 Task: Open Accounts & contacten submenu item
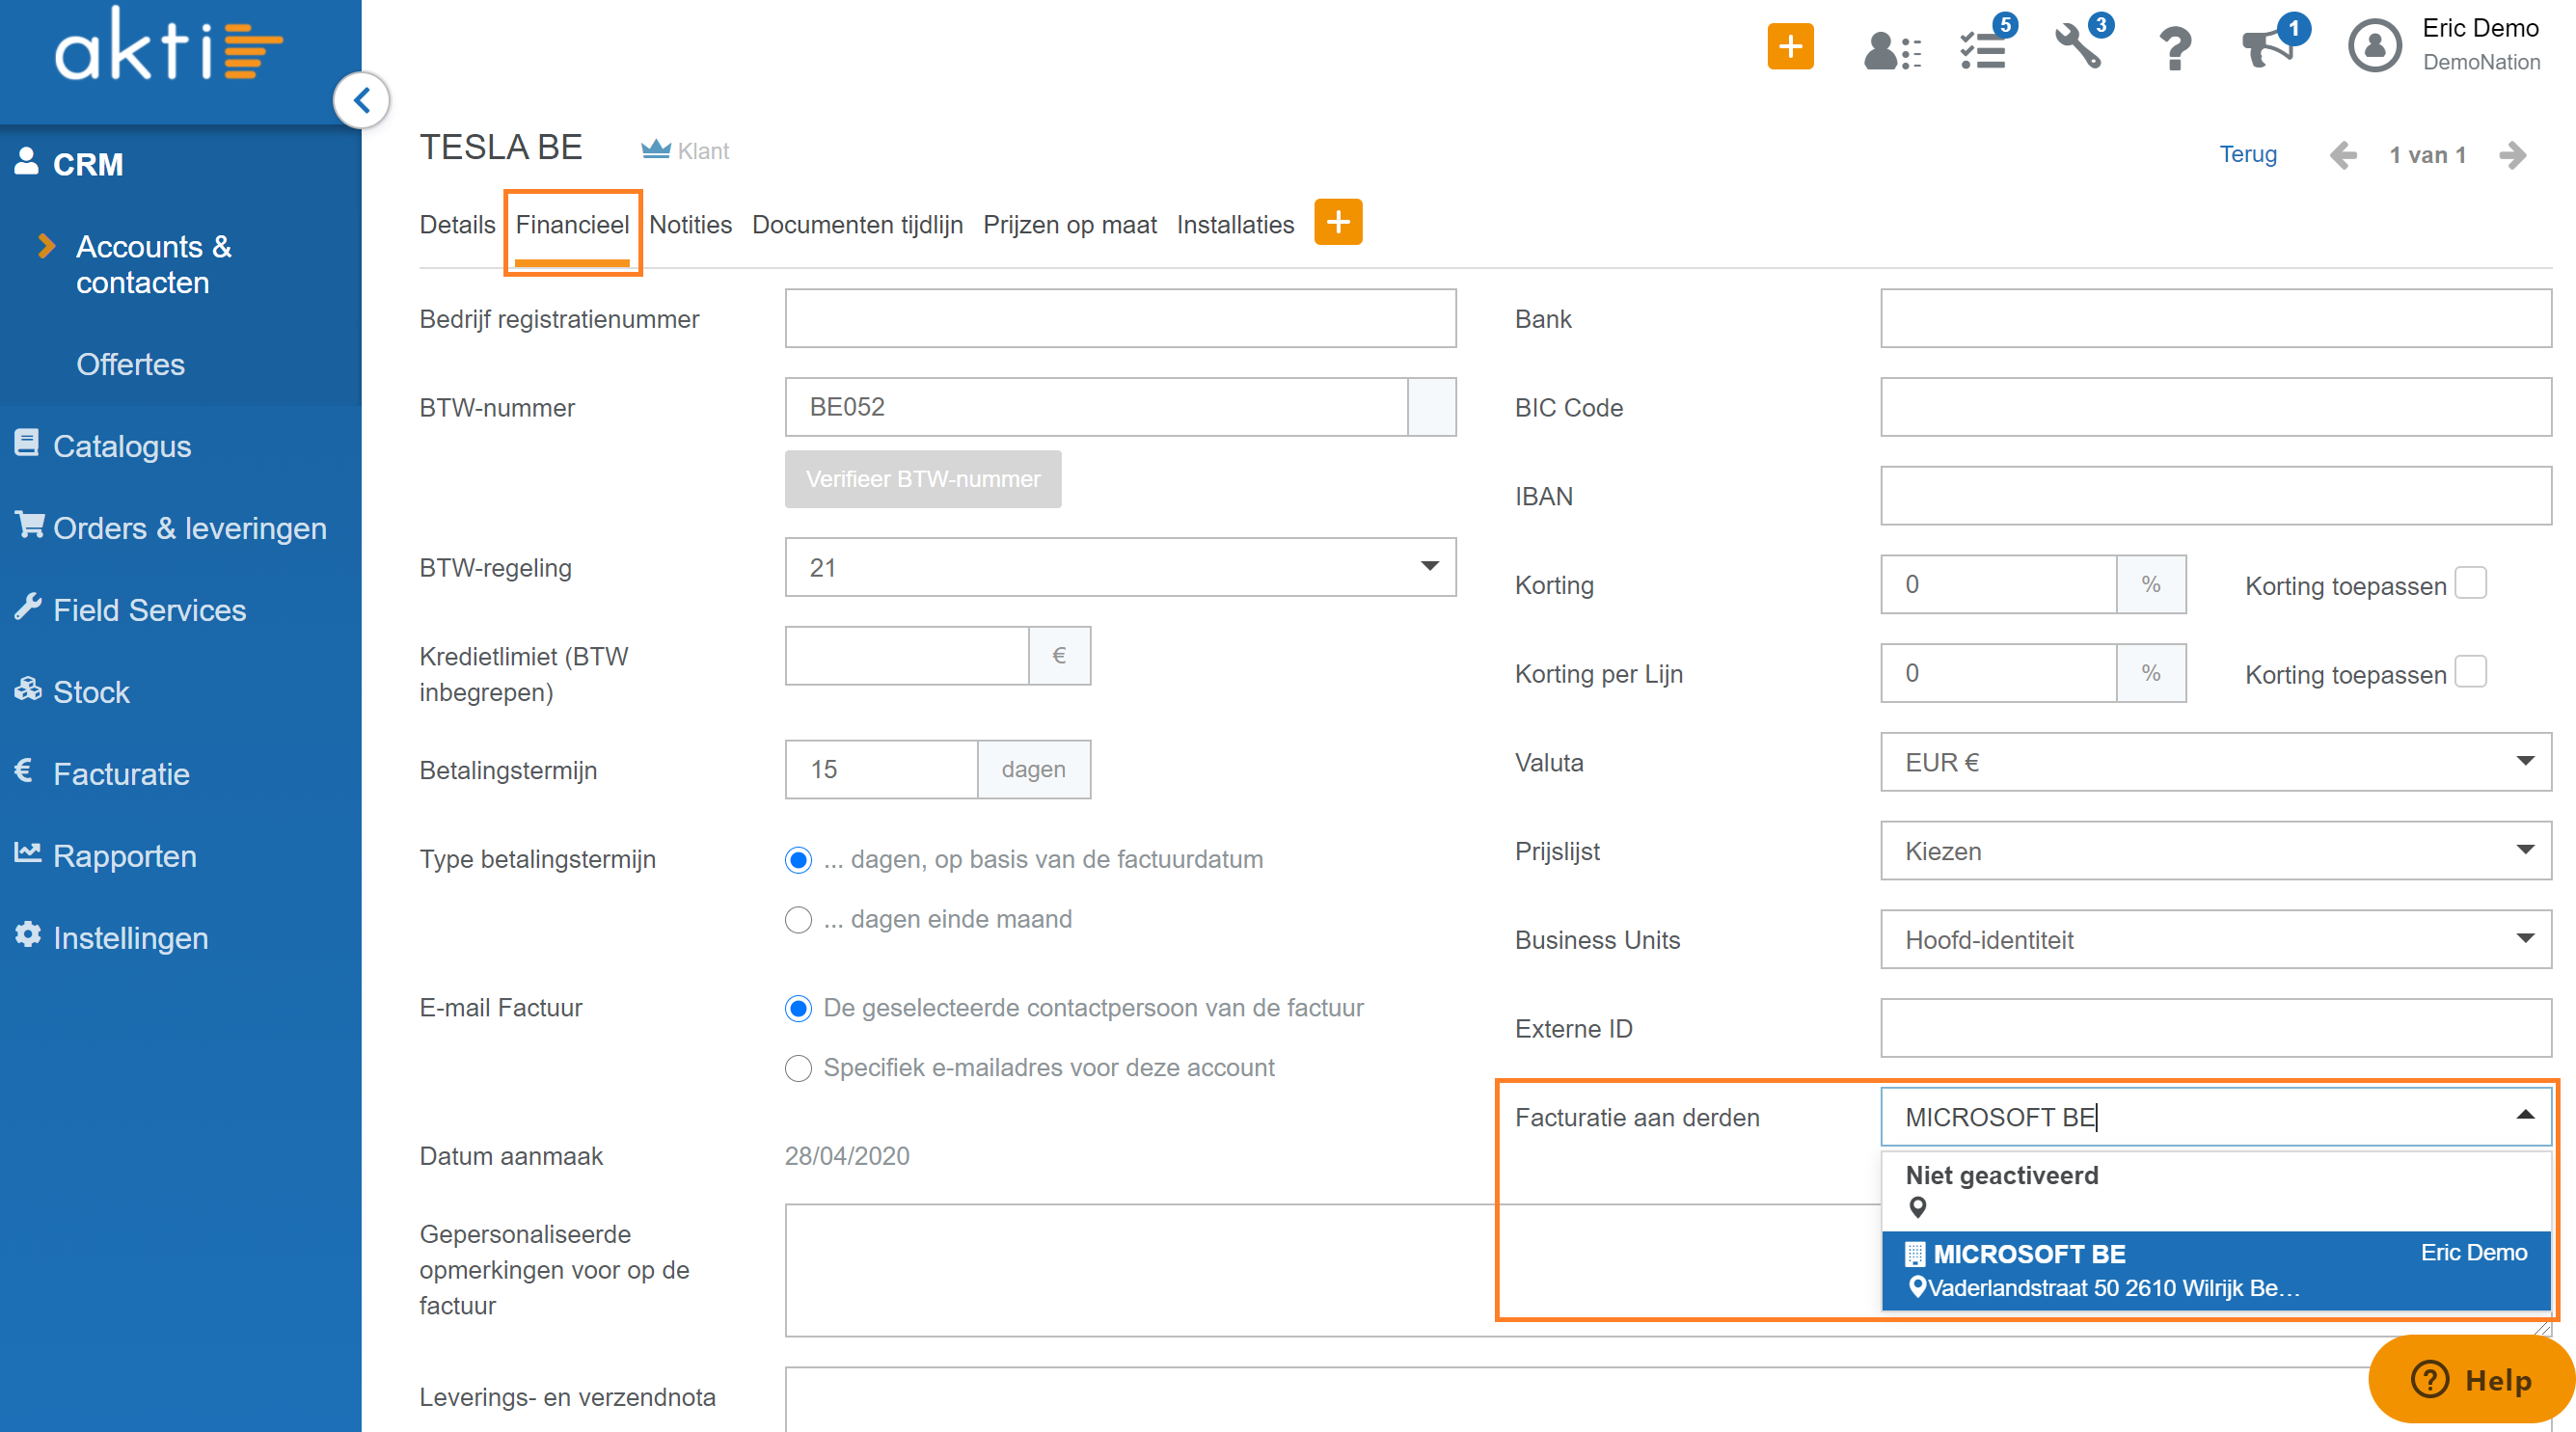tap(154, 264)
